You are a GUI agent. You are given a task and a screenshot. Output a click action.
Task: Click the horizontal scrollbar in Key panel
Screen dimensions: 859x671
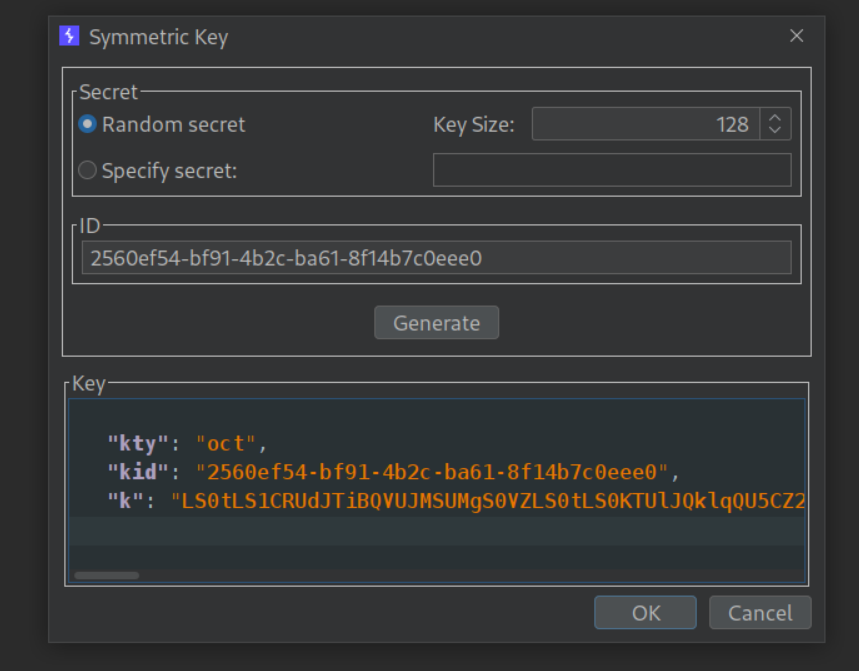click(107, 575)
